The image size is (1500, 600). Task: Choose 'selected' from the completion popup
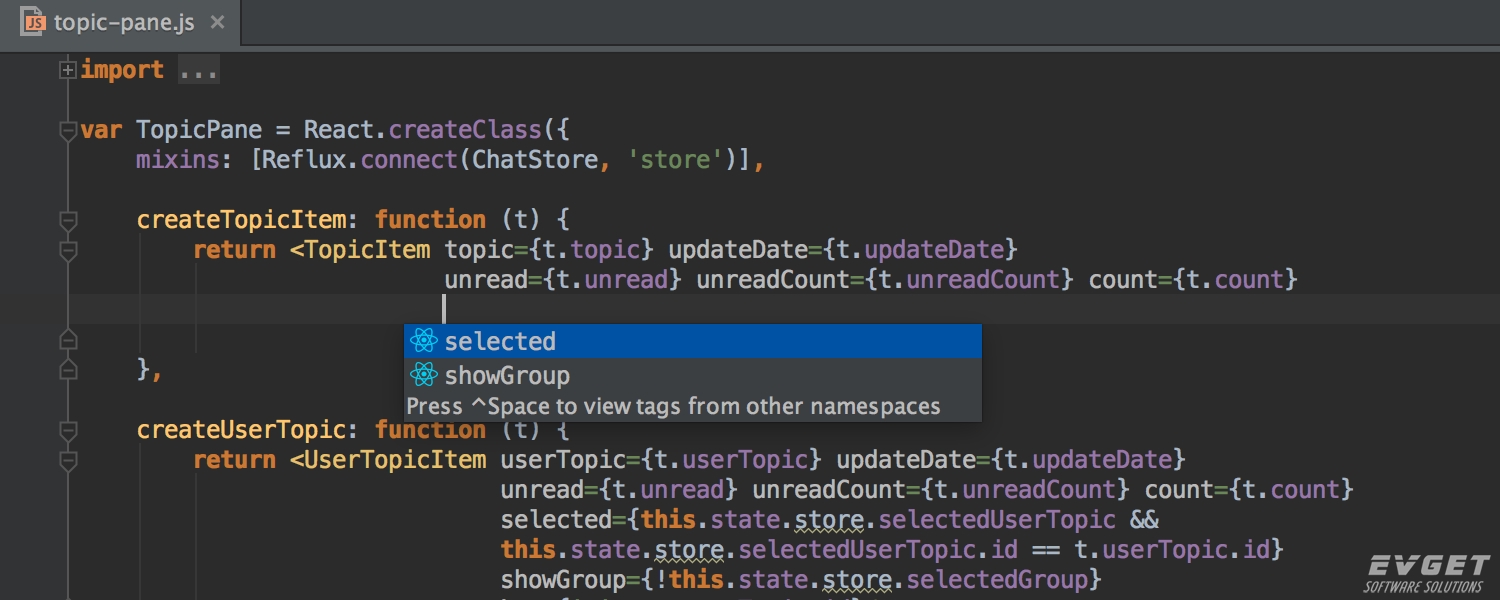[x=692, y=341]
